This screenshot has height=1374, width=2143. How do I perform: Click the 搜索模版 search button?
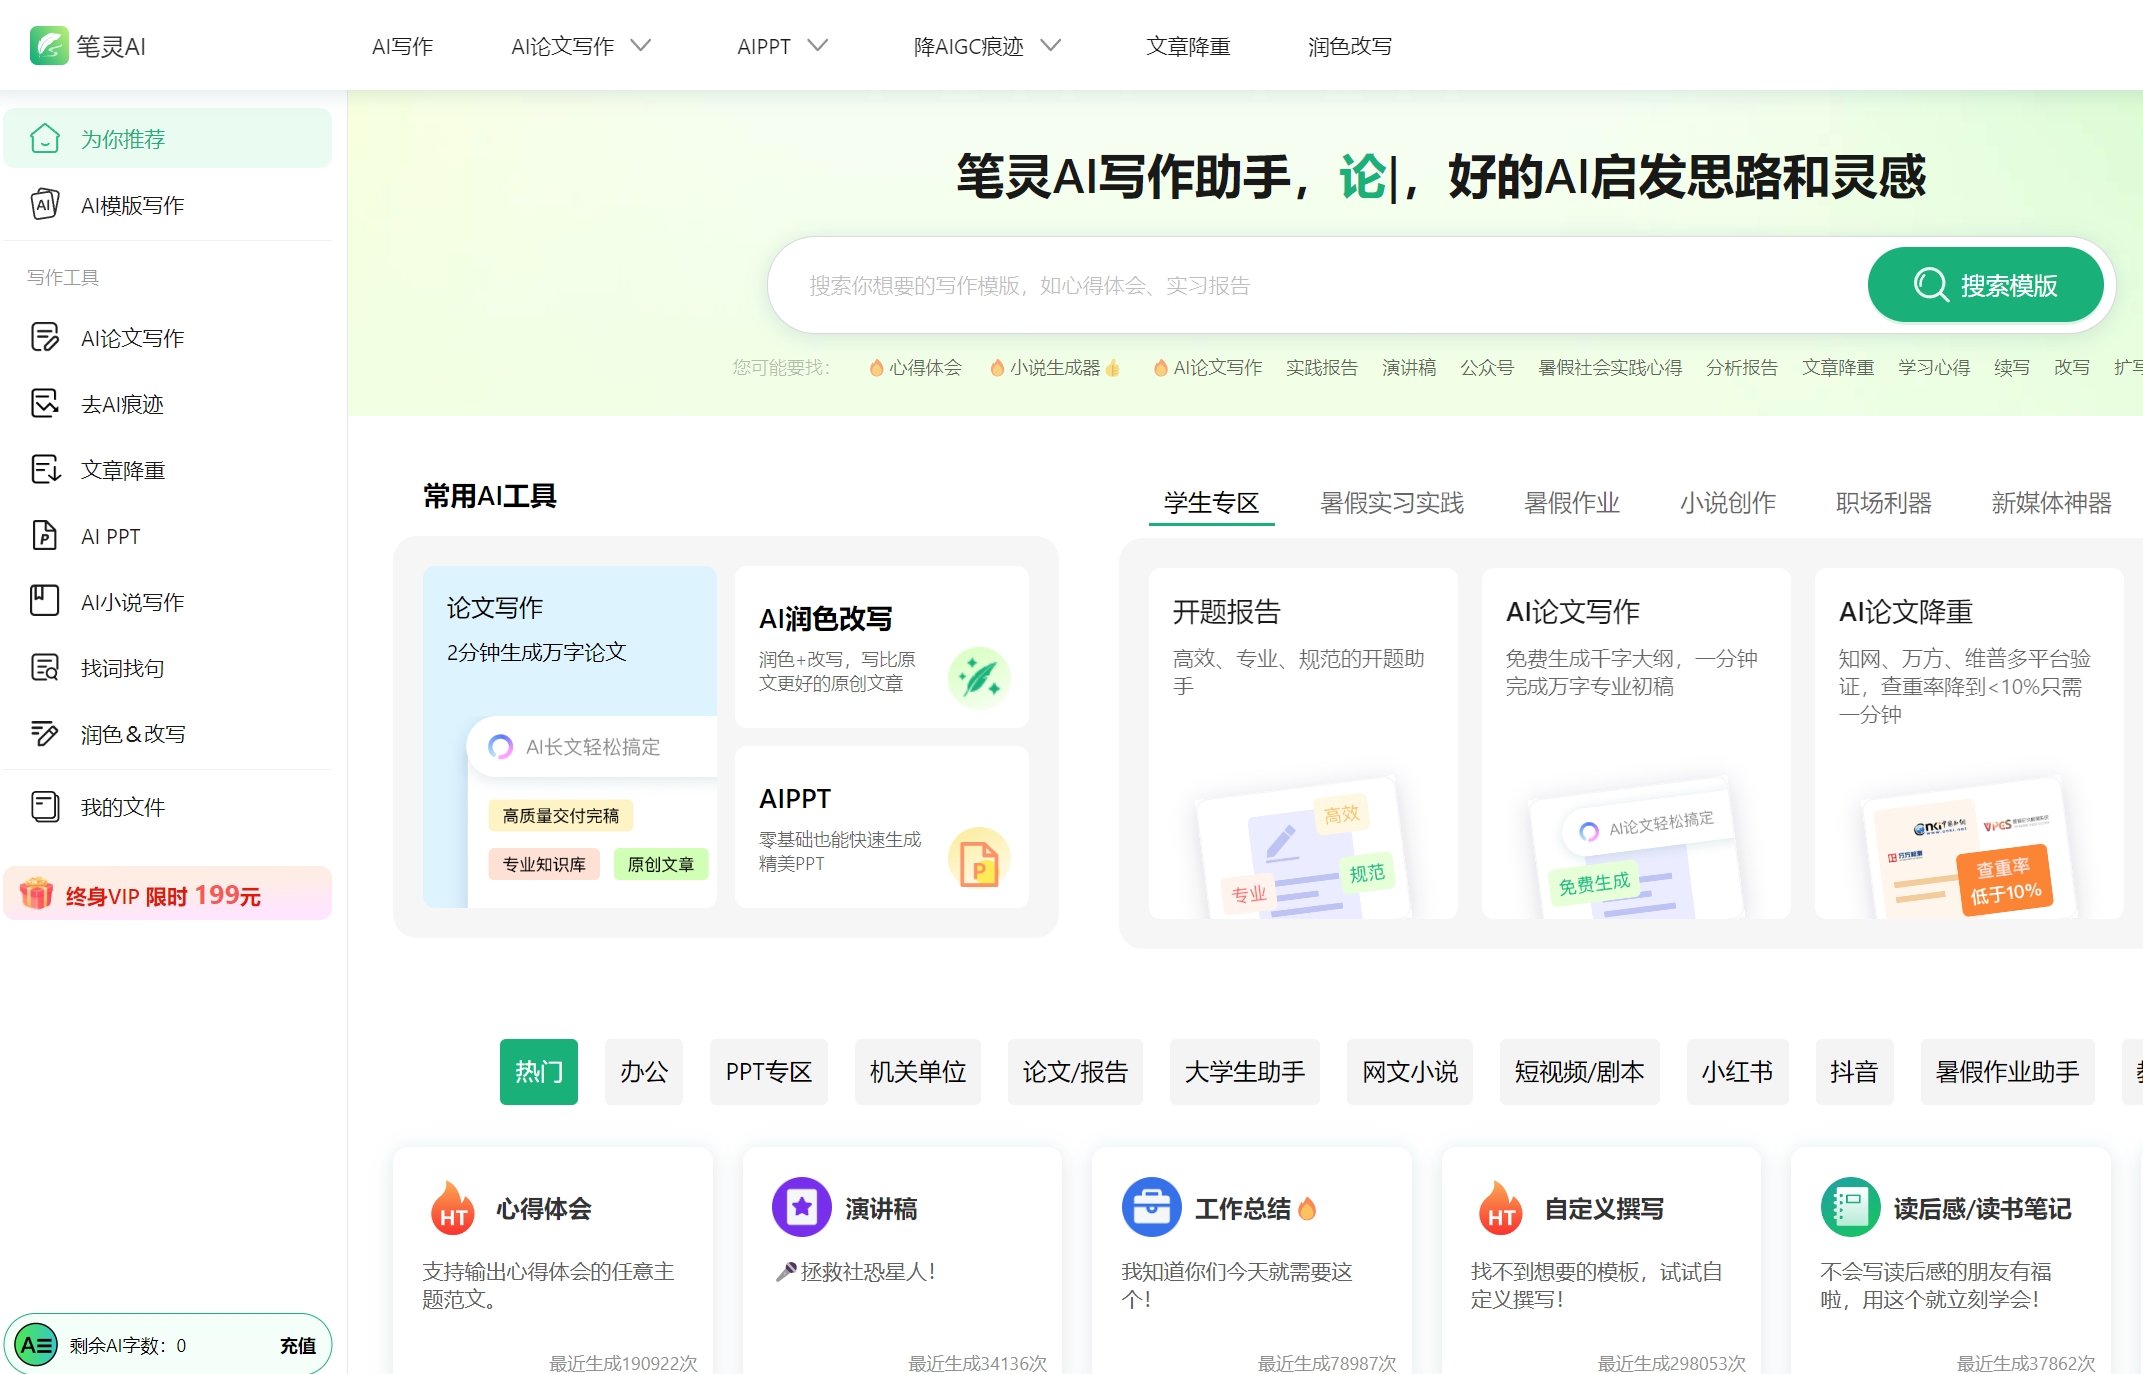tap(1985, 286)
